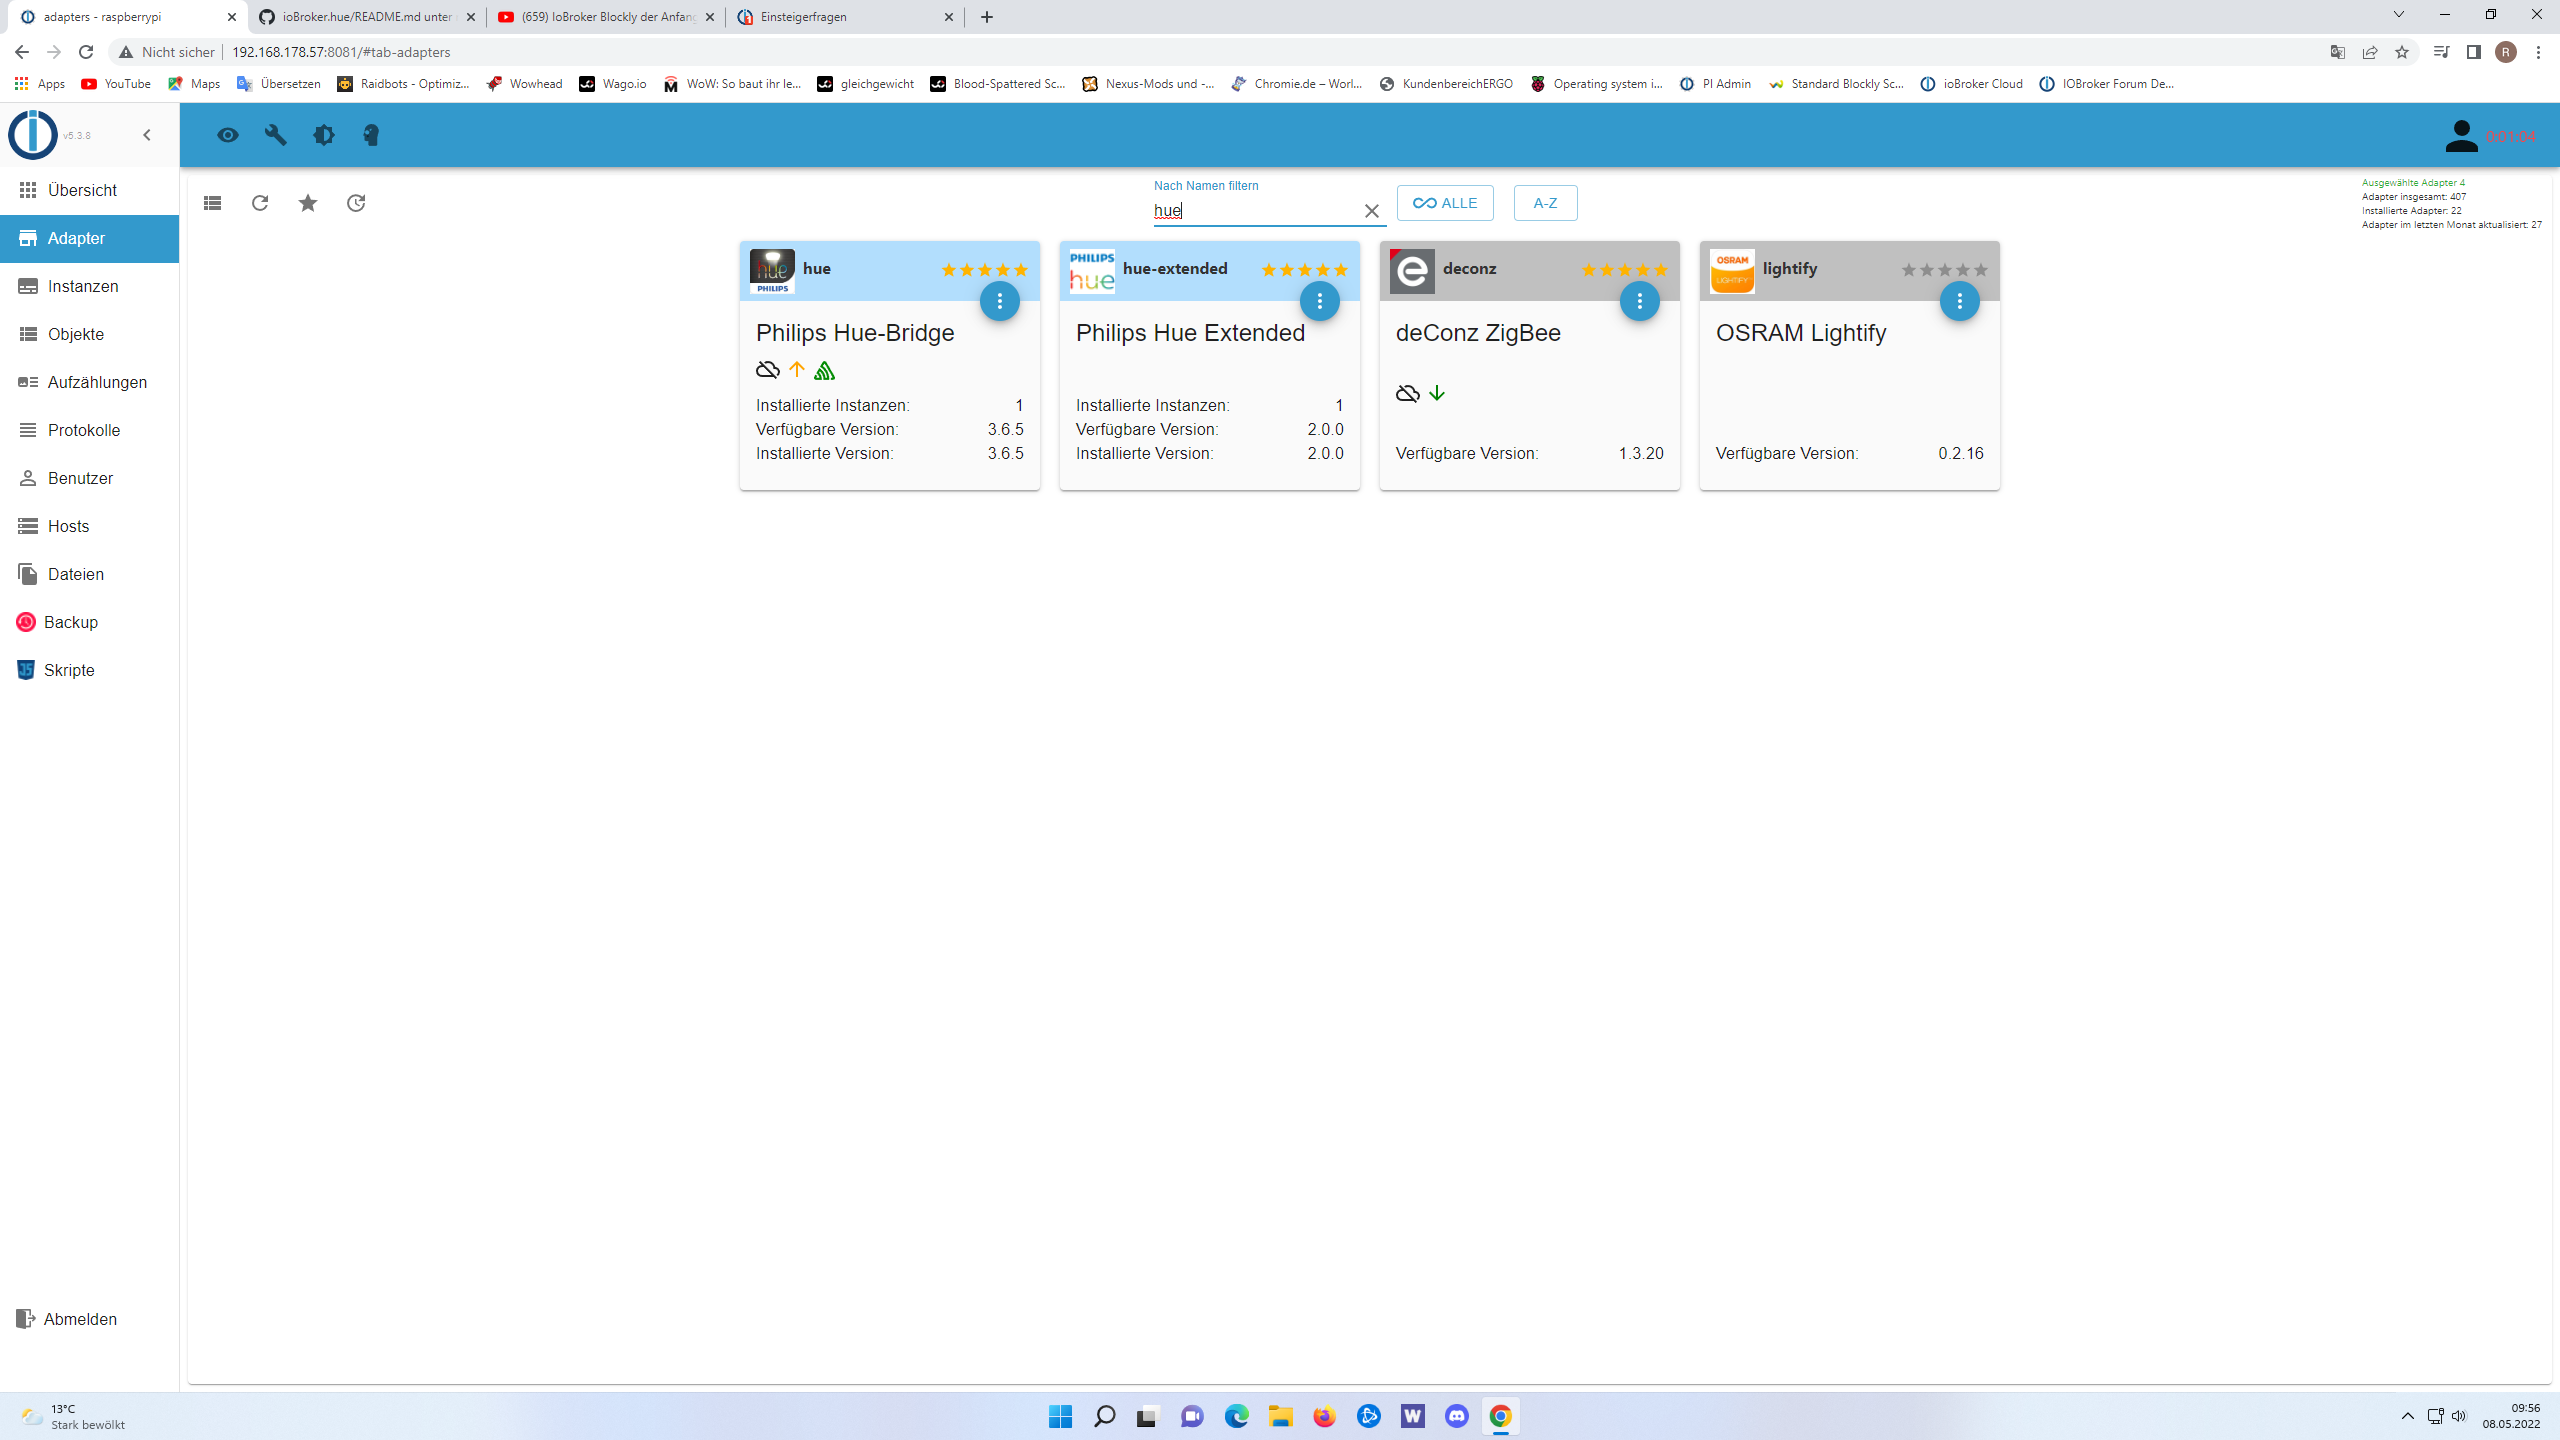Open system settings wrench icon
The image size is (2560, 1440).
coord(276,135)
